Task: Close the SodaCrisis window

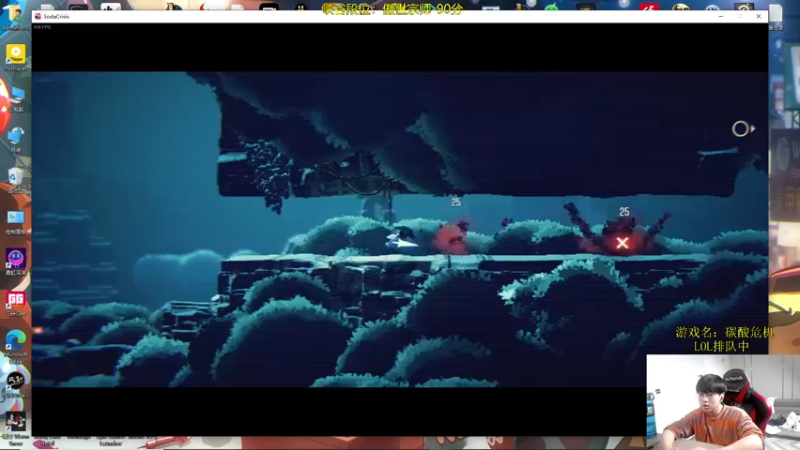Action: click(x=759, y=16)
